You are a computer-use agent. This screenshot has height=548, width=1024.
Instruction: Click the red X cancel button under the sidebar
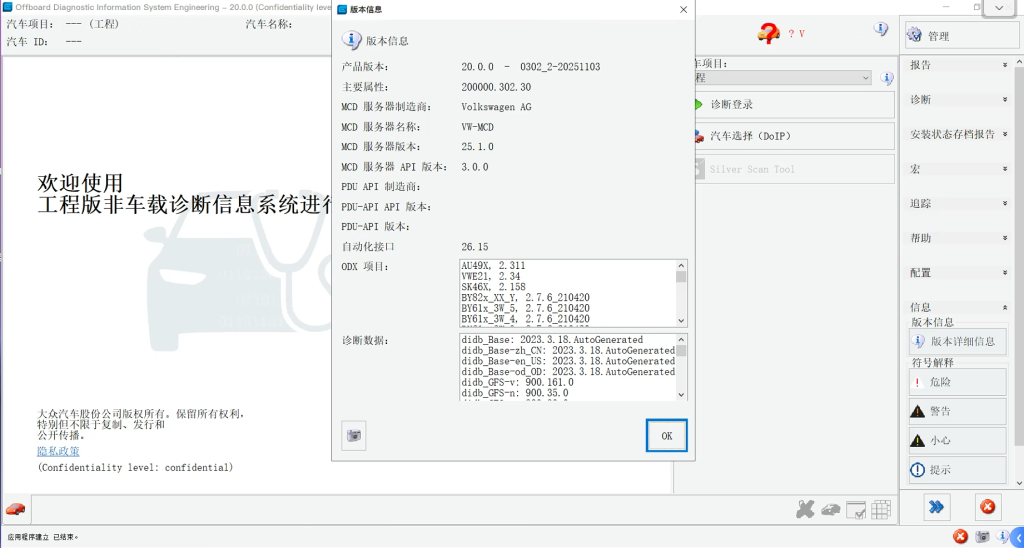click(x=987, y=507)
